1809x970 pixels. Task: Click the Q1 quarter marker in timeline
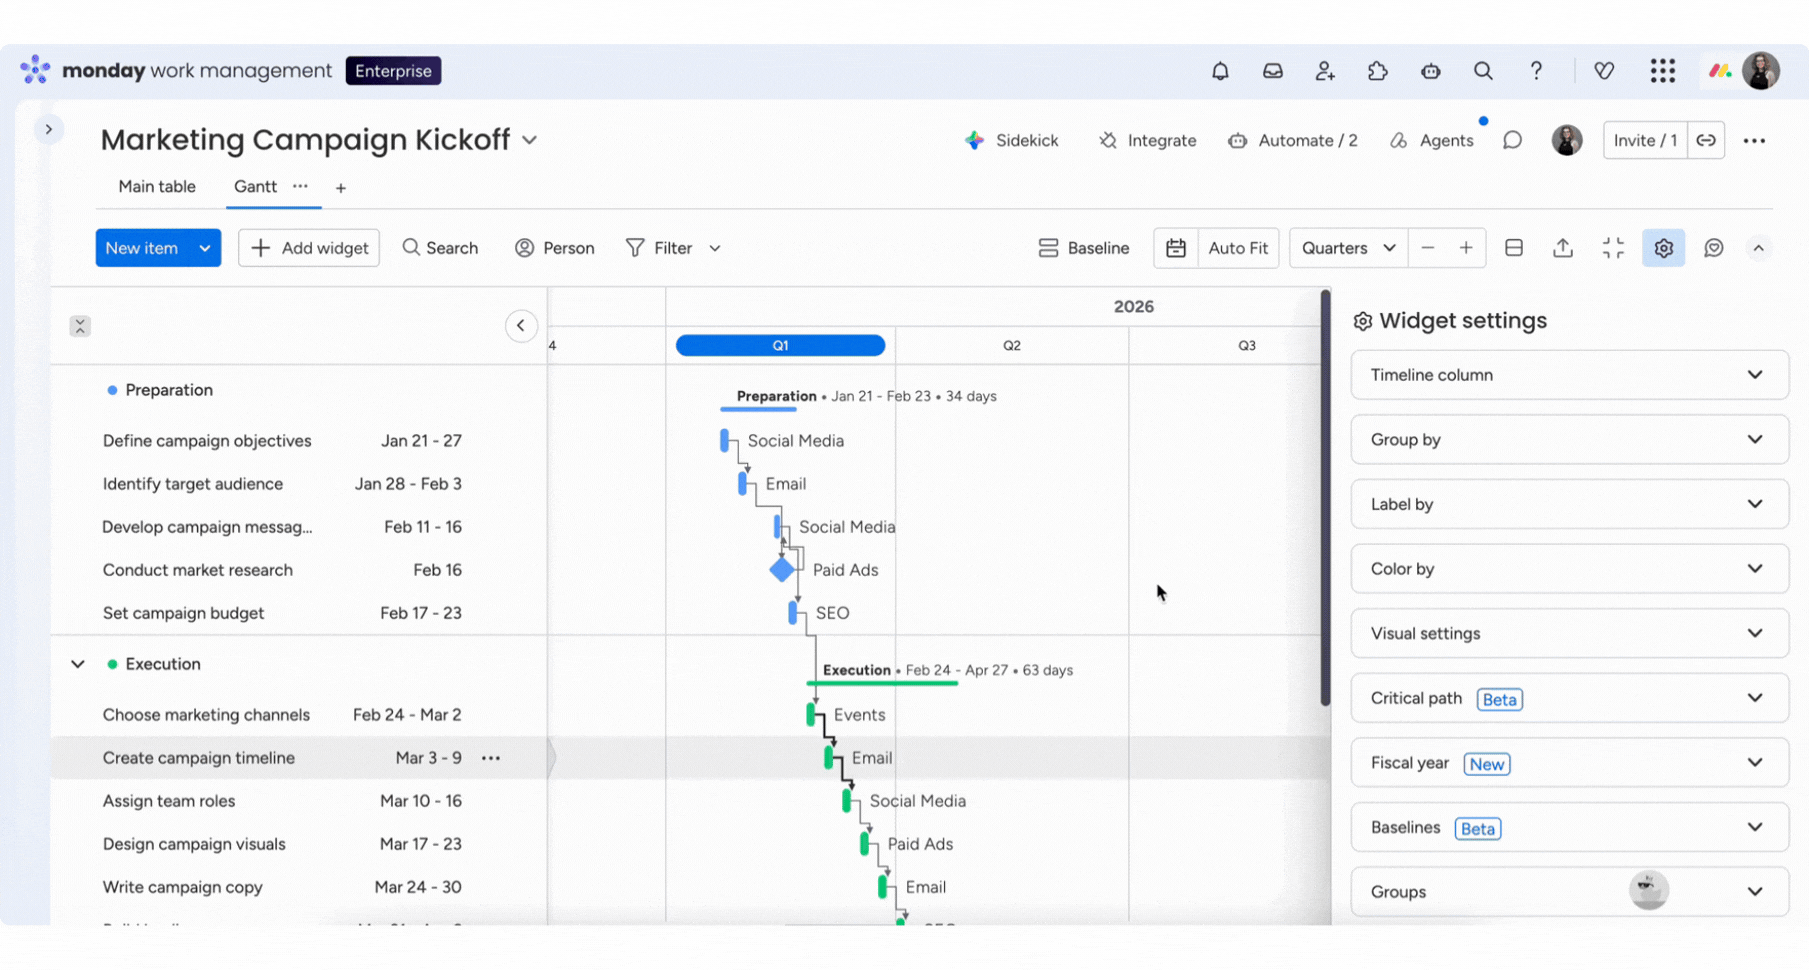780,345
